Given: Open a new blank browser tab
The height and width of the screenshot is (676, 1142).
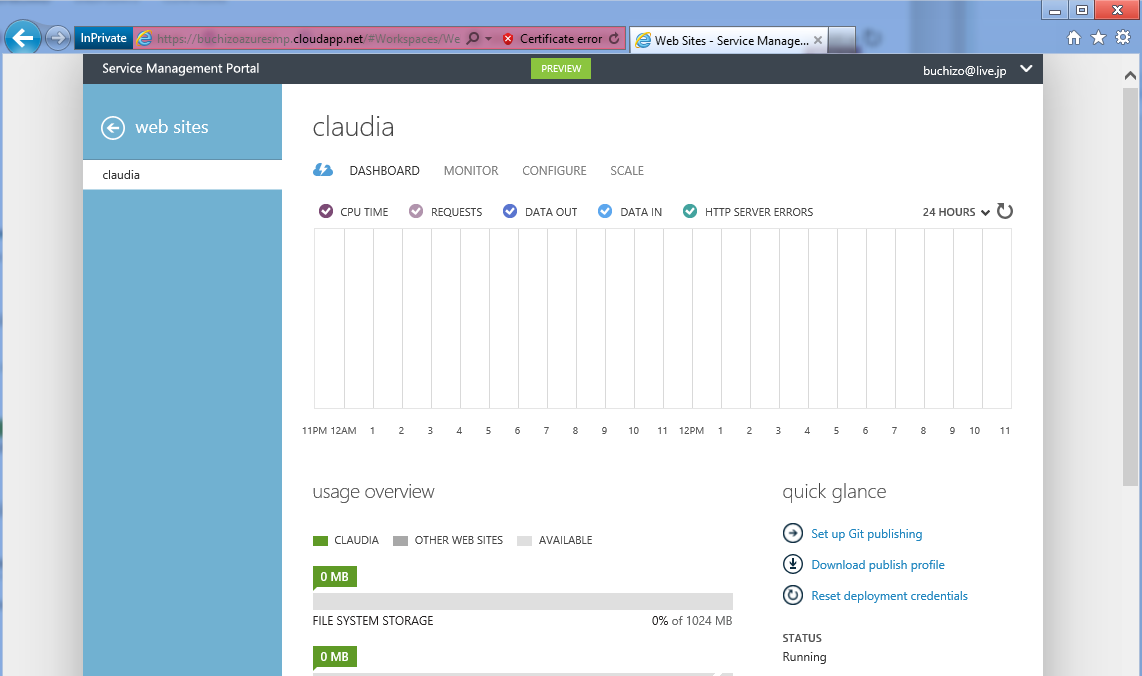Looking at the screenshot, I should pos(841,39).
